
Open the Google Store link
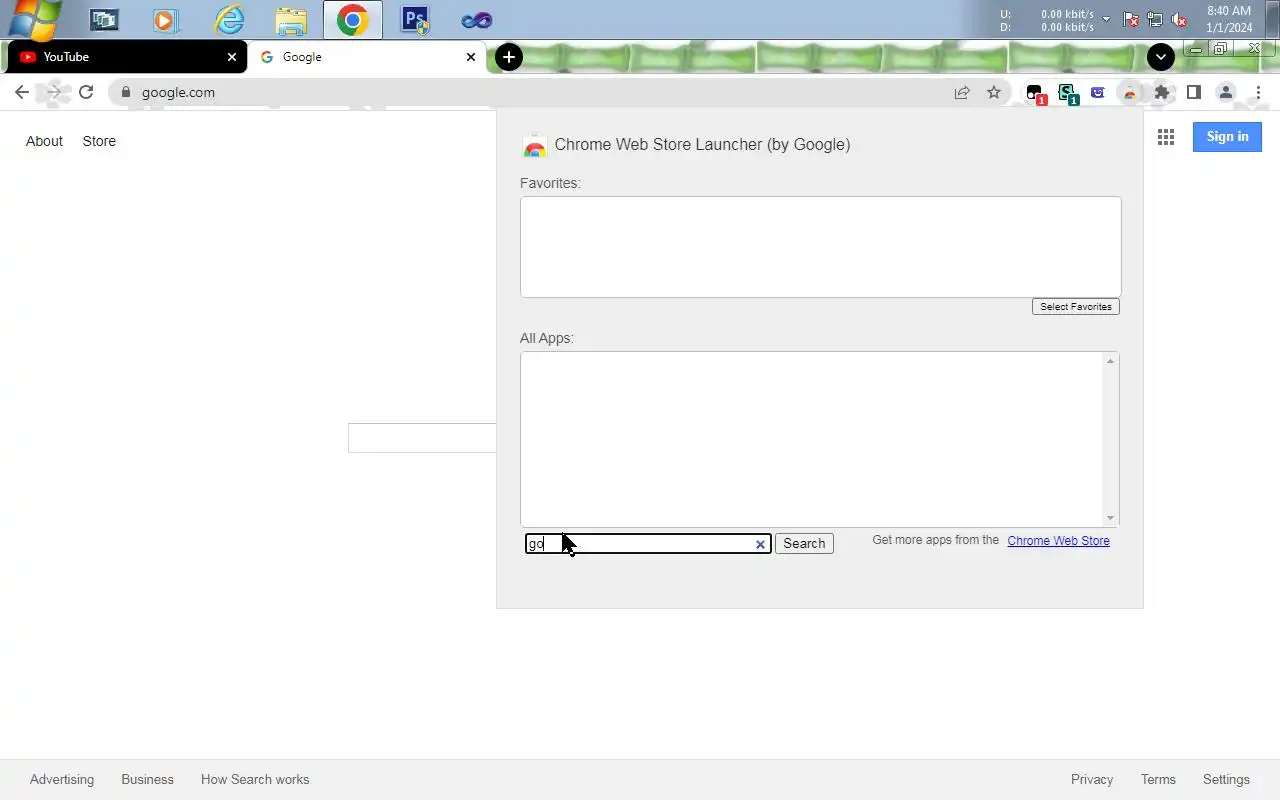pyautogui.click(x=99, y=141)
